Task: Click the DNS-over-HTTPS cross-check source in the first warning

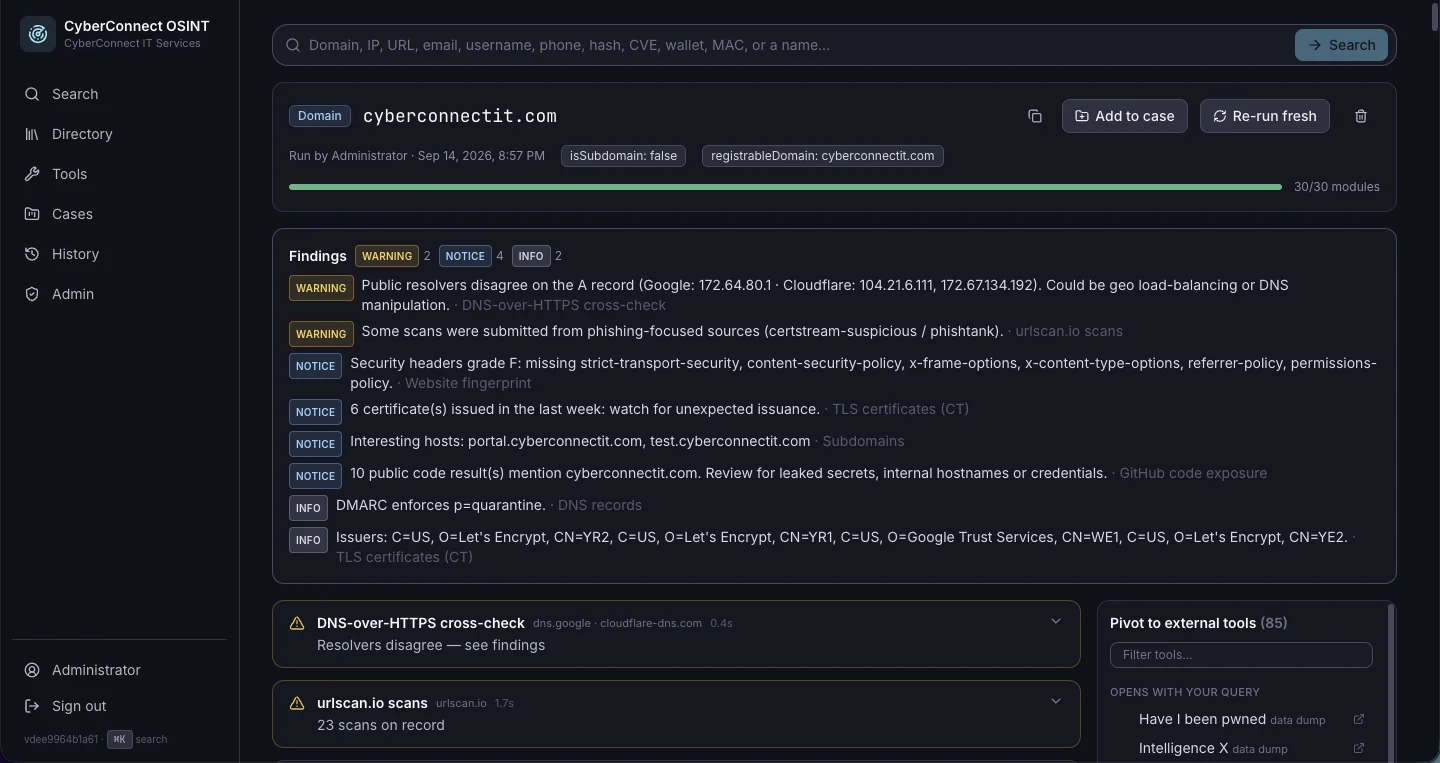Action: pos(564,305)
